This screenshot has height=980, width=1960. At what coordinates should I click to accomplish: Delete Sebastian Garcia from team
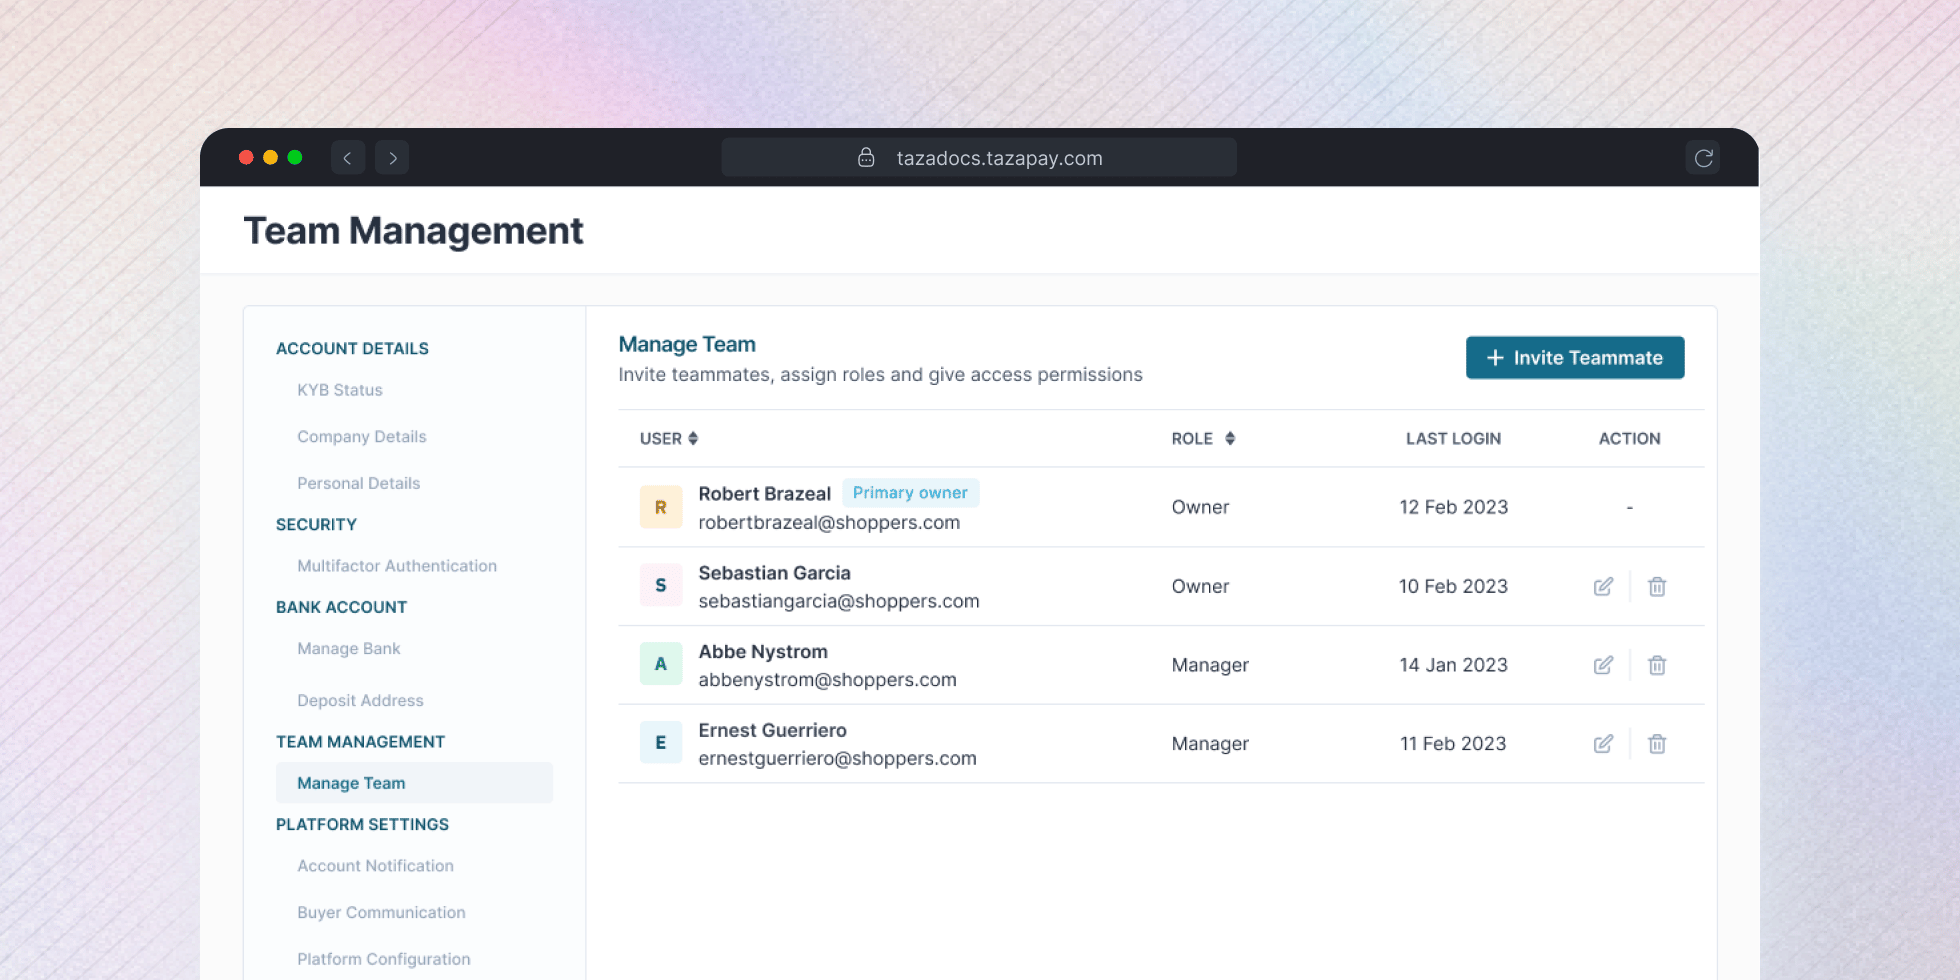1657,587
